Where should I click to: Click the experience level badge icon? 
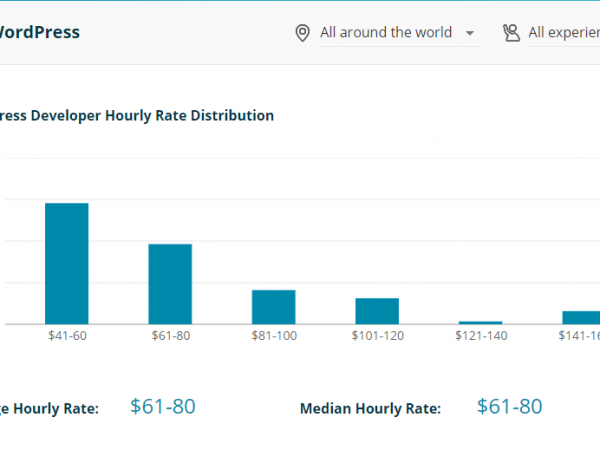point(511,33)
